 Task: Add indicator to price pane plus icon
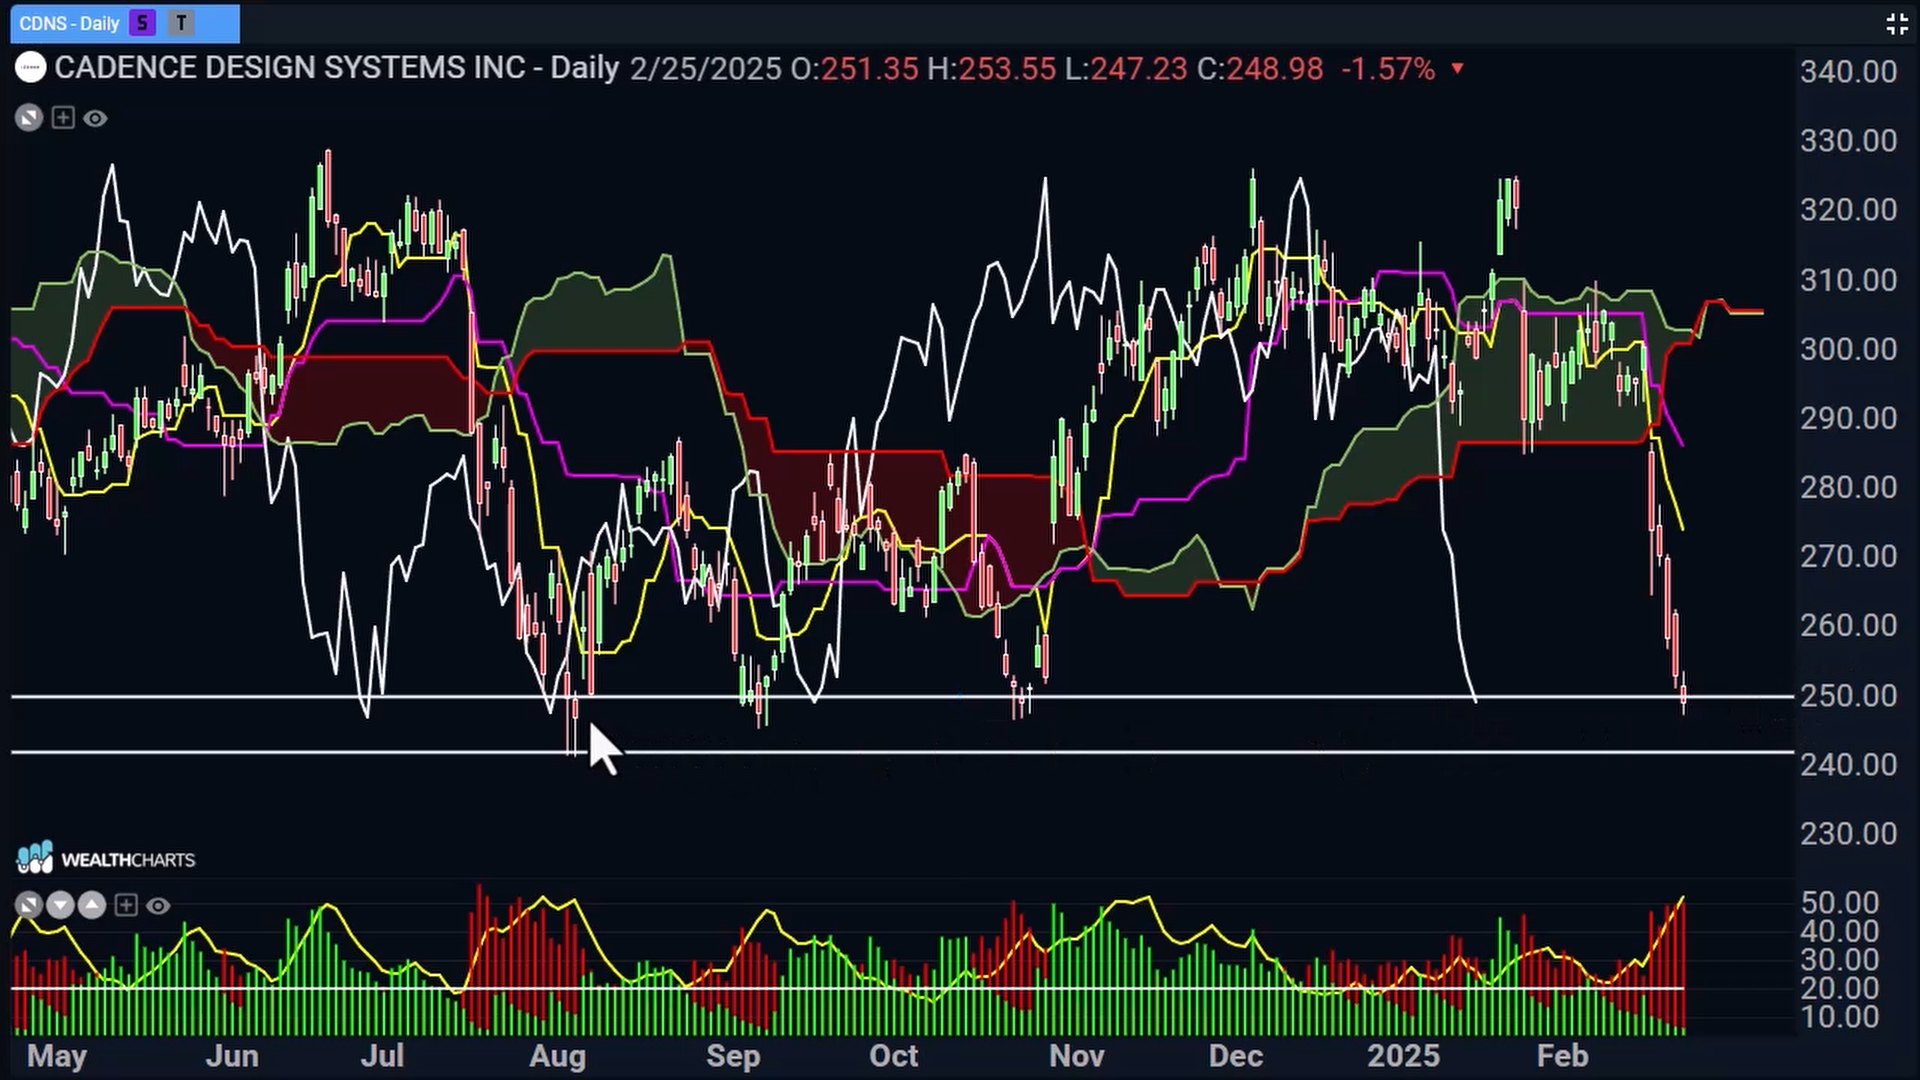tap(63, 118)
